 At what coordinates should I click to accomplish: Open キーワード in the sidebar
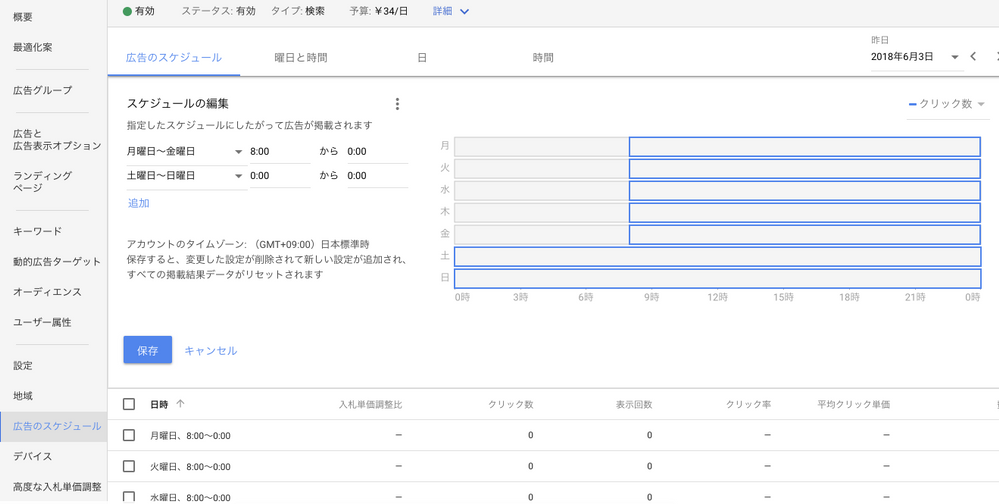click(38, 231)
